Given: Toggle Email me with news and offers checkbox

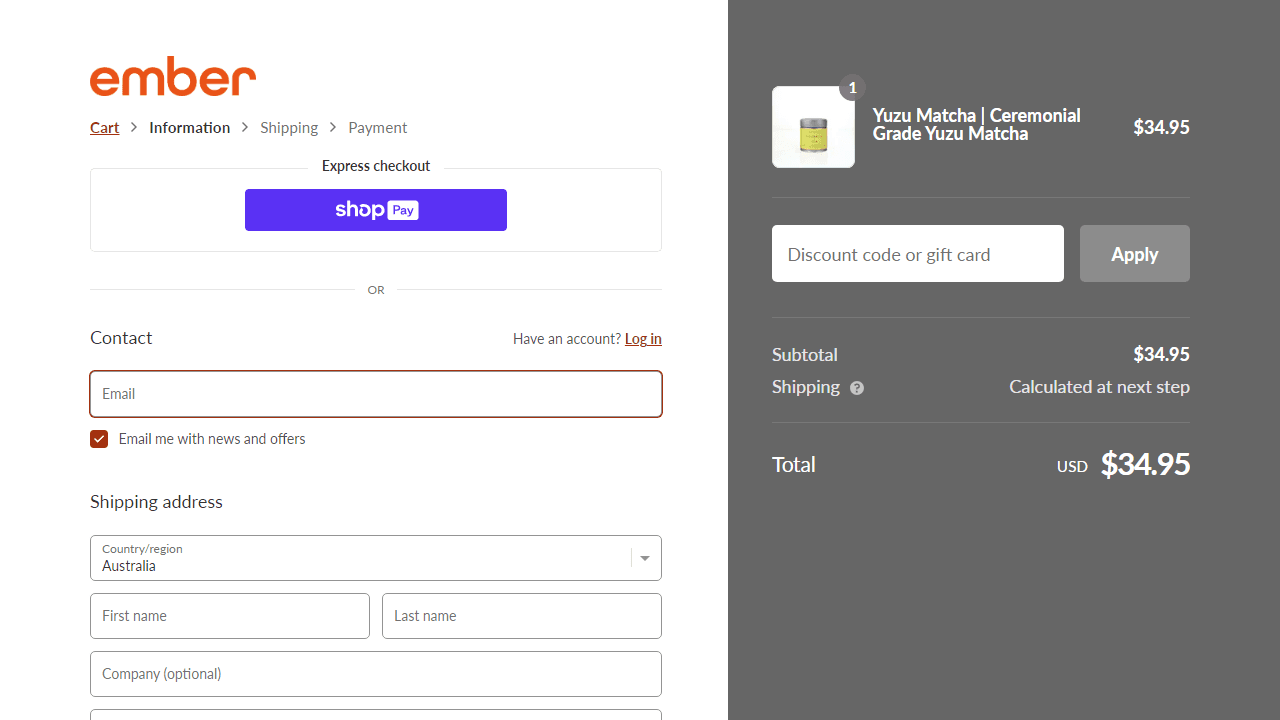Looking at the screenshot, I should (x=99, y=439).
